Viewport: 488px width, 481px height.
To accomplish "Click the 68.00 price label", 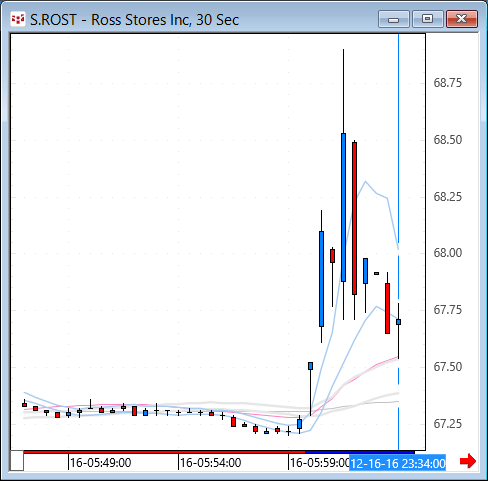I will 447,253.
